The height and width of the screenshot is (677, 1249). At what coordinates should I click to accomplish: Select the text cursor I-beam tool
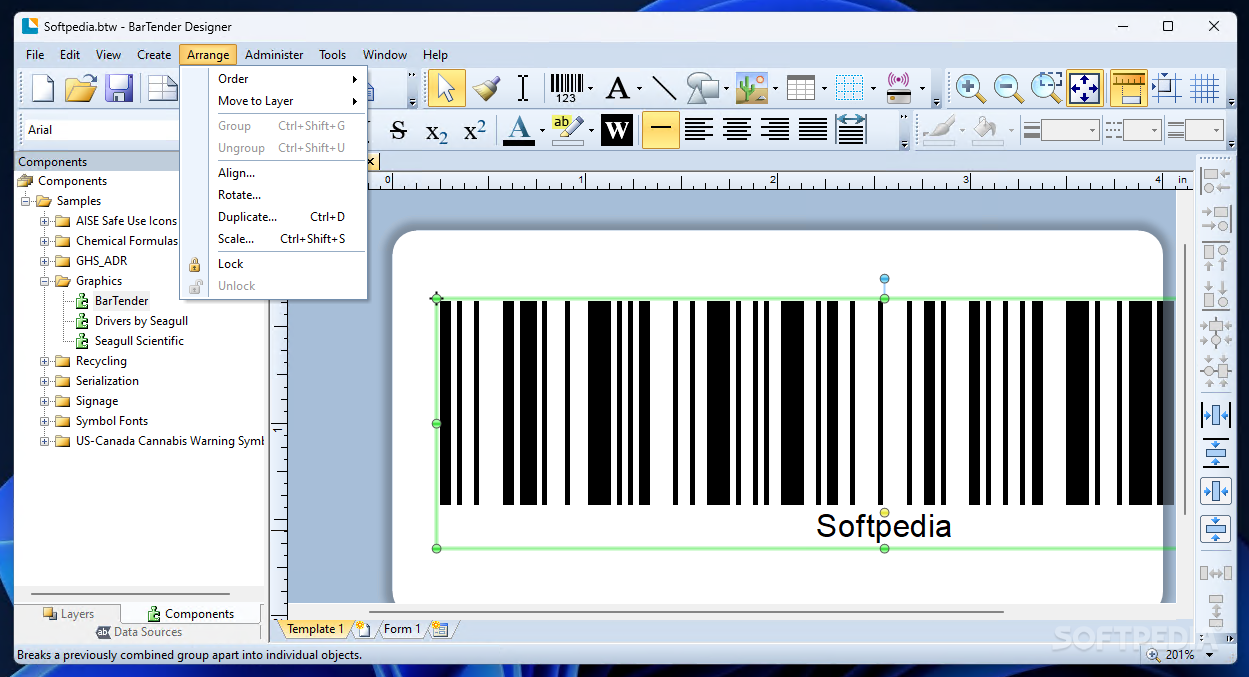[523, 88]
